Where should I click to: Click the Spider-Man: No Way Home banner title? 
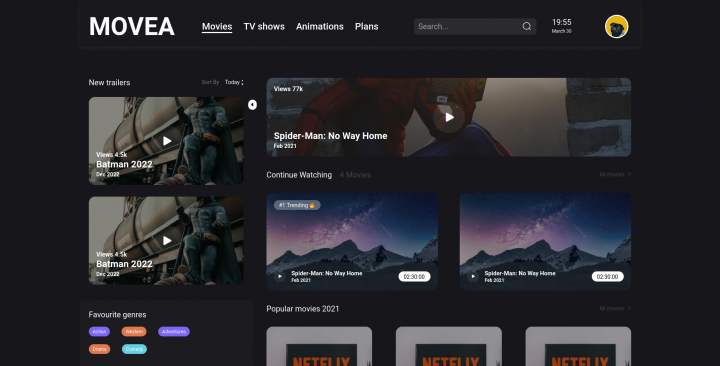coord(330,136)
